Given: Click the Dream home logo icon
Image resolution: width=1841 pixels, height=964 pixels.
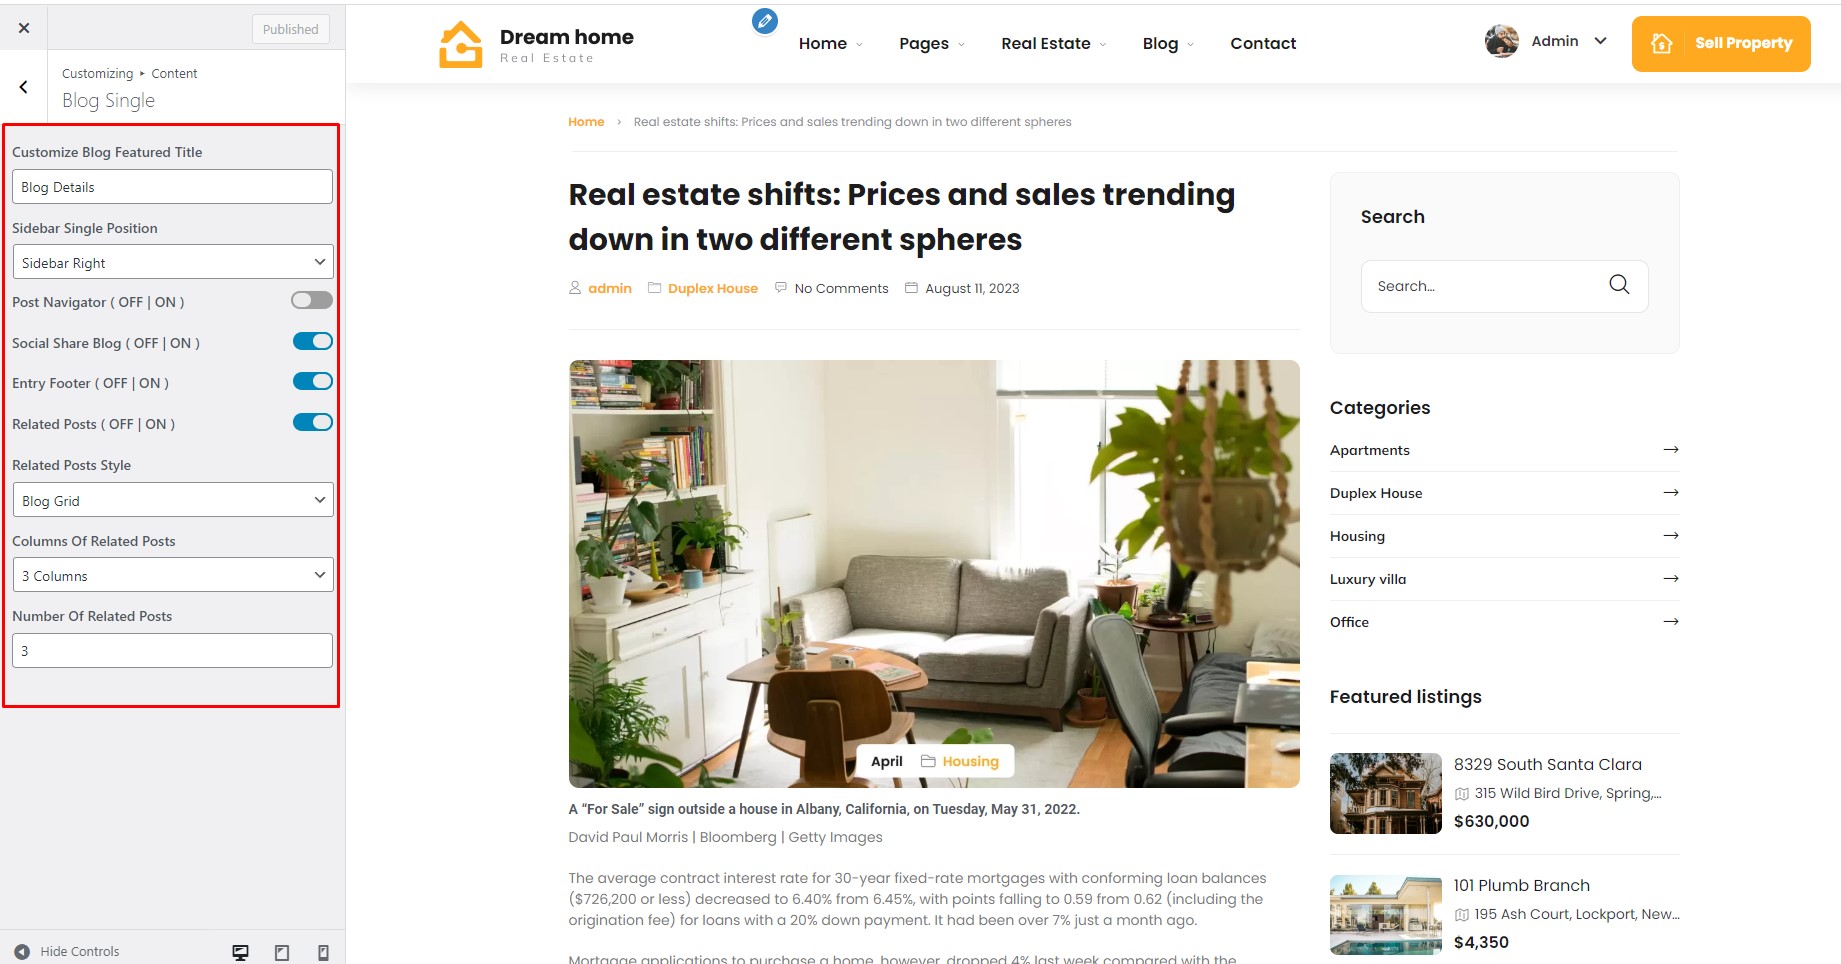Looking at the screenshot, I should tap(460, 44).
